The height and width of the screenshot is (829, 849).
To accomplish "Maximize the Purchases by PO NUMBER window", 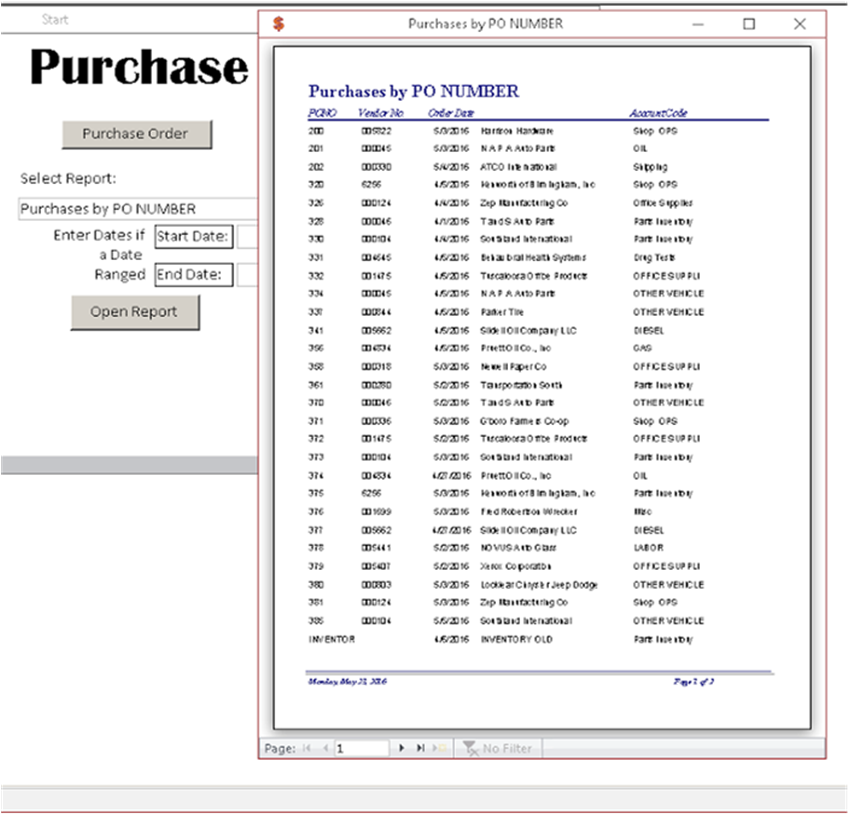I will [x=749, y=24].
